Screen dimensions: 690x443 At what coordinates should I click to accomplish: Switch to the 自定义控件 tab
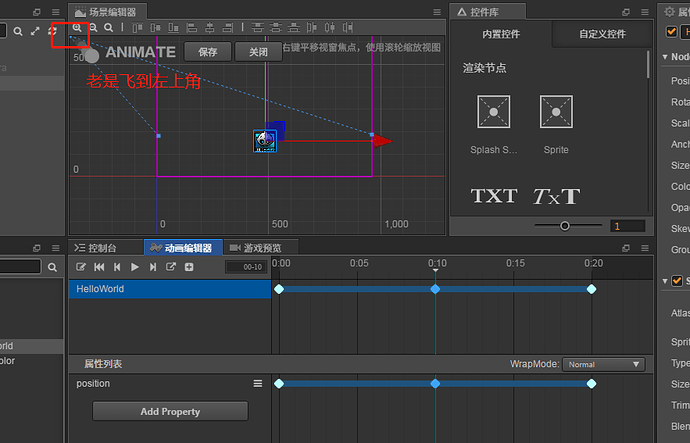[602, 34]
